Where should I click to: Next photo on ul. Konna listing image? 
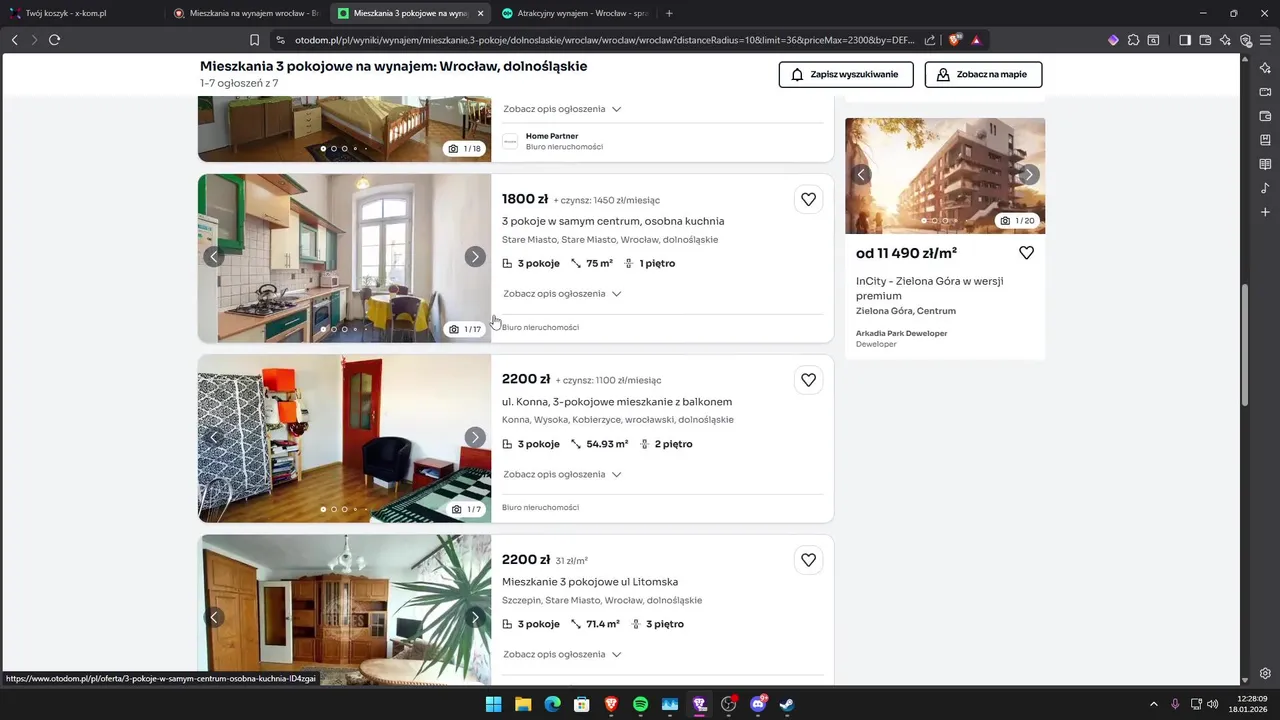click(x=475, y=437)
